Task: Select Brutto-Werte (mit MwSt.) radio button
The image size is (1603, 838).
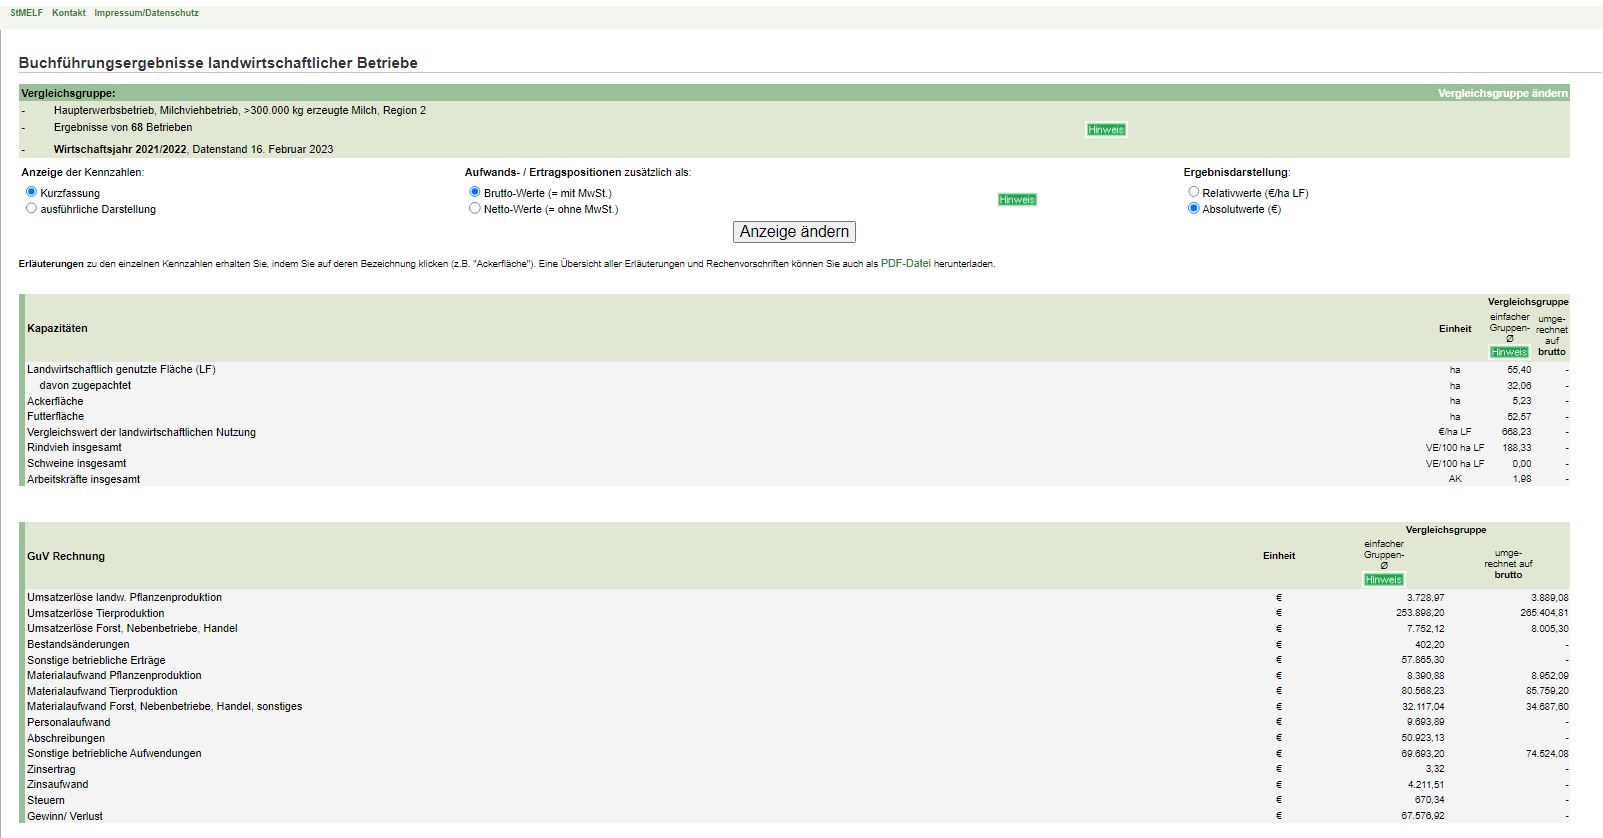Action: [x=475, y=192]
